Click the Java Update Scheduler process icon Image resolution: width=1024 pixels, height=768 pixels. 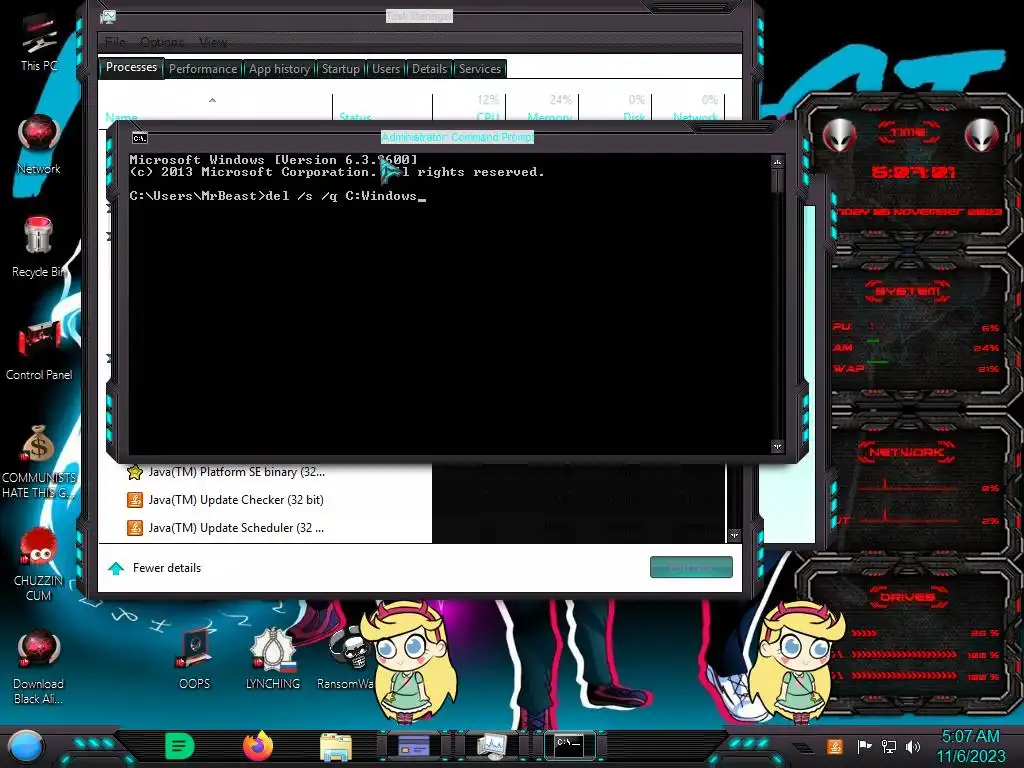coord(135,528)
